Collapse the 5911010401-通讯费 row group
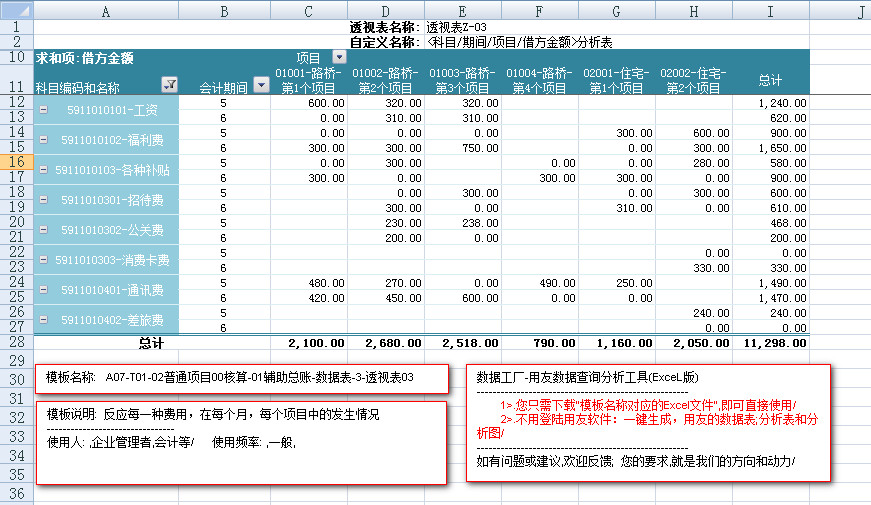 coord(43,290)
